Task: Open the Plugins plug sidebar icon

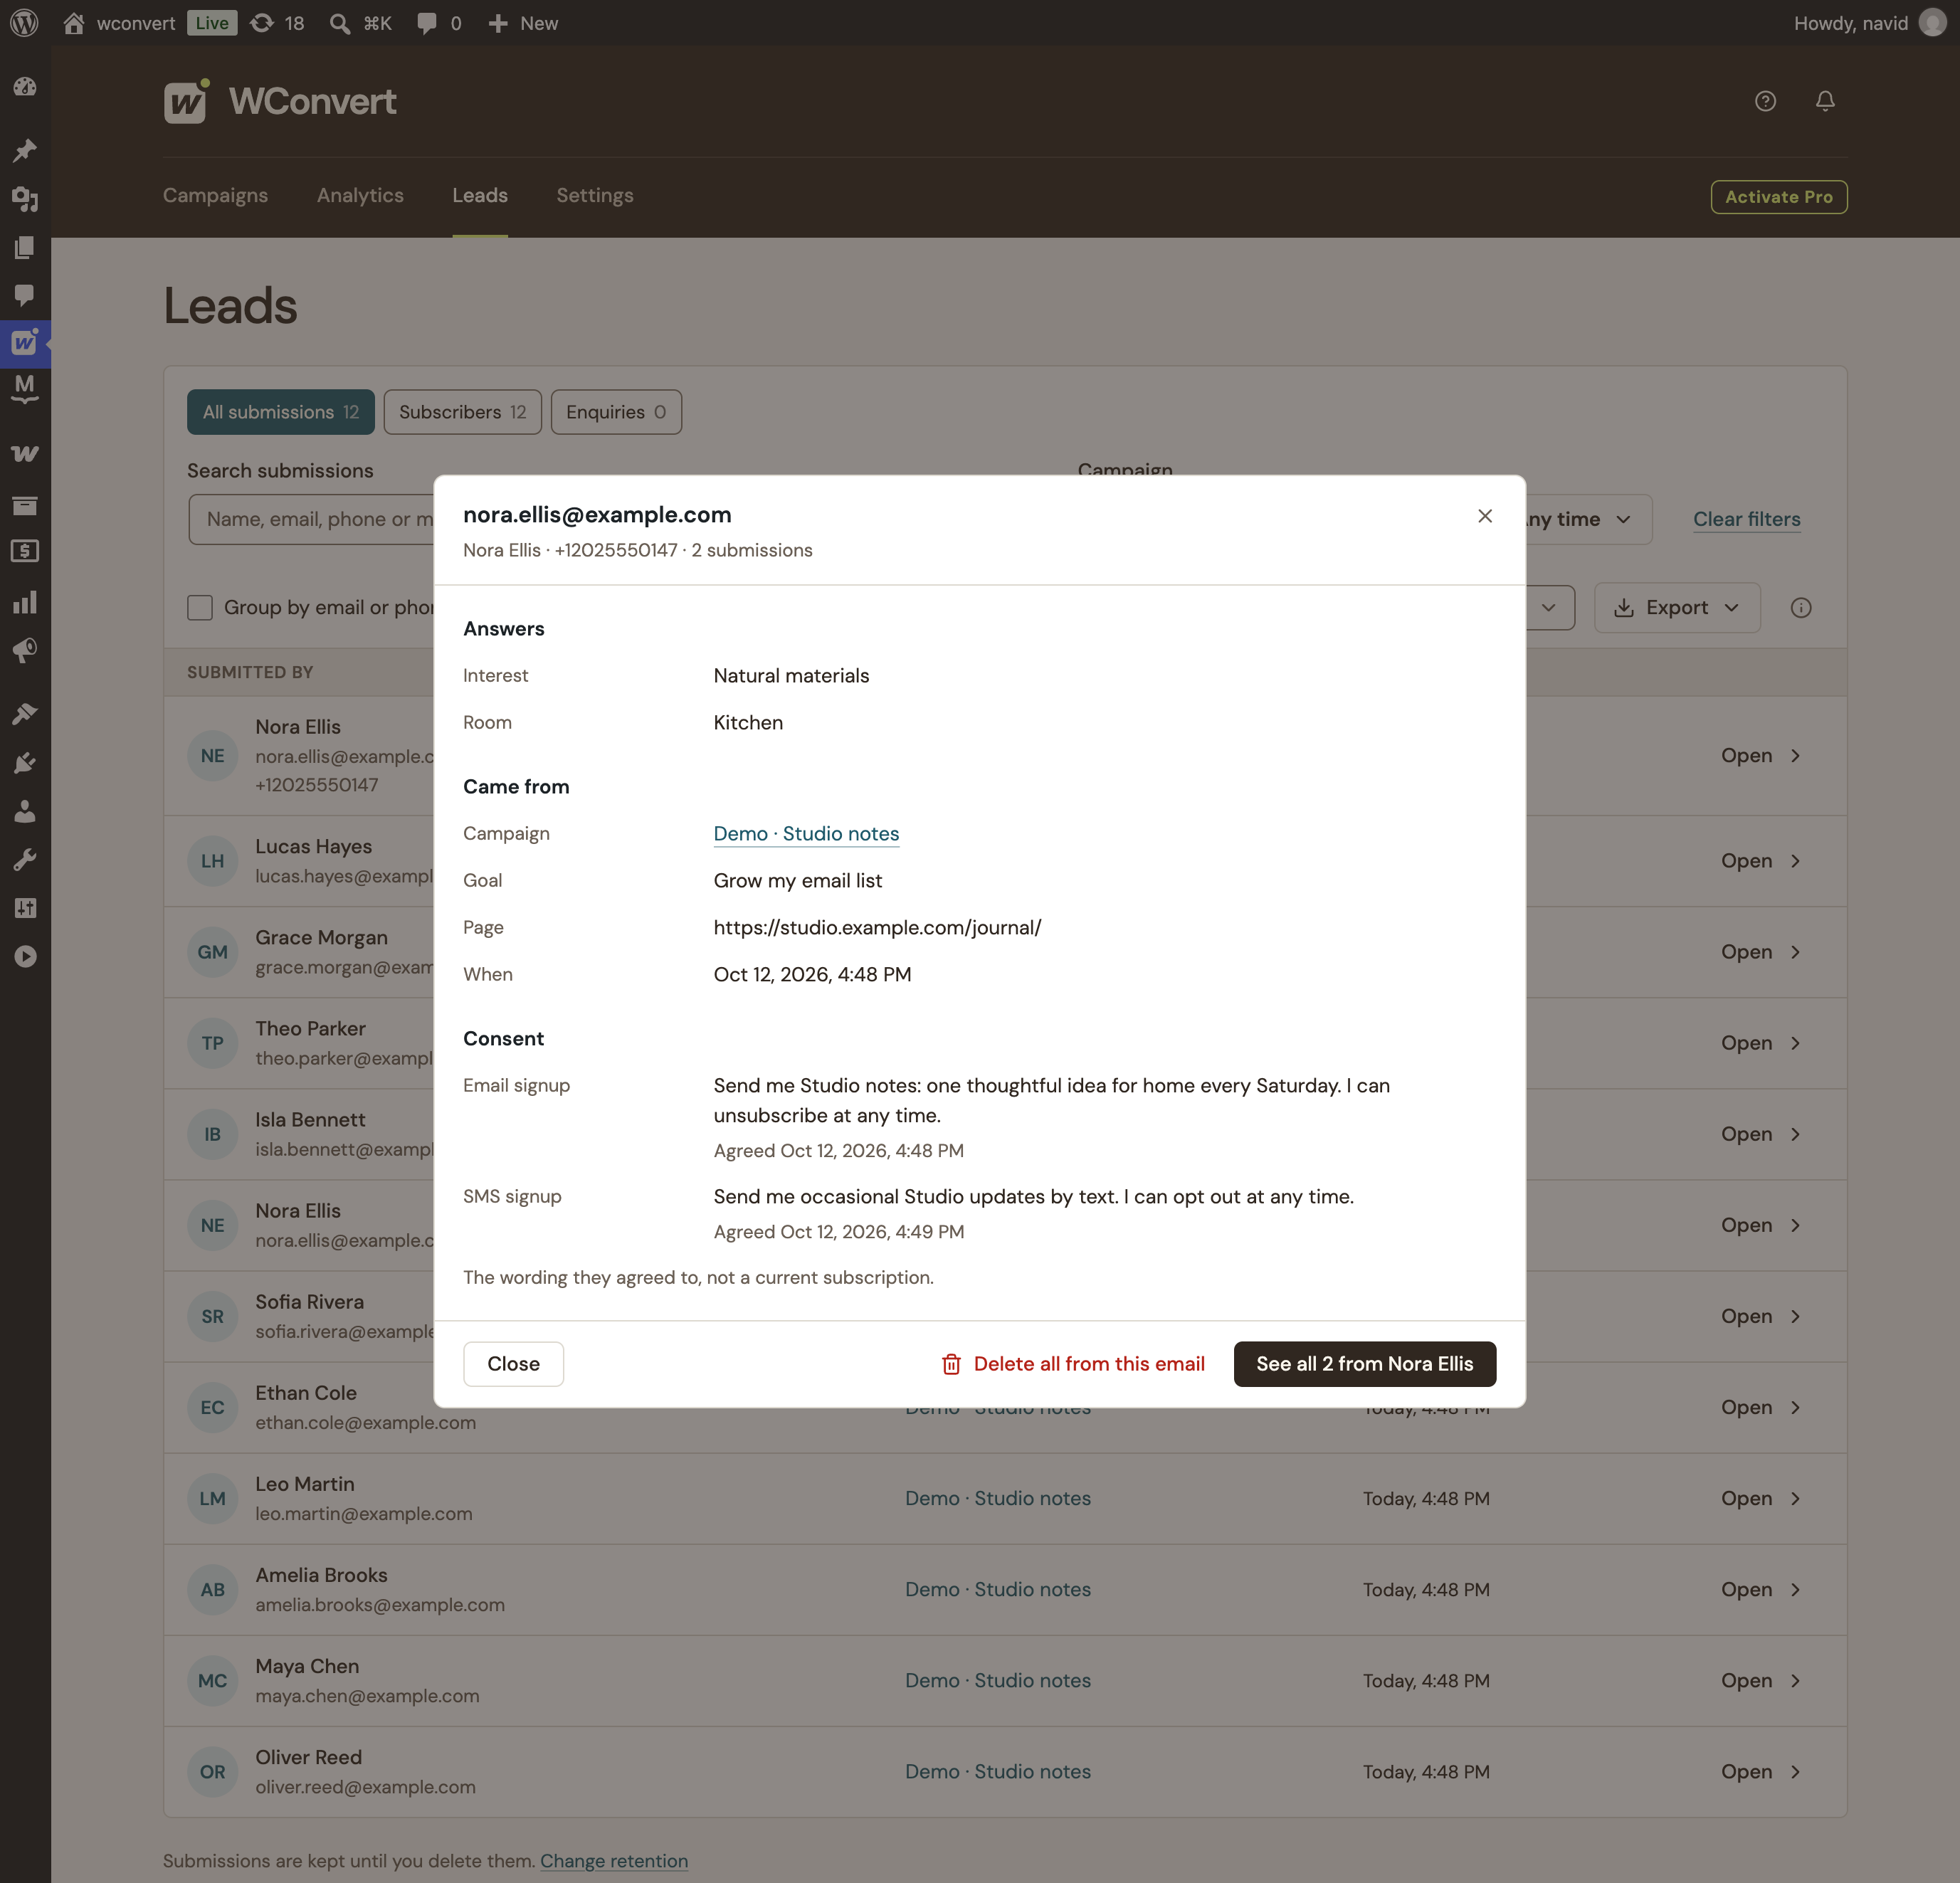Action: (x=25, y=762)
